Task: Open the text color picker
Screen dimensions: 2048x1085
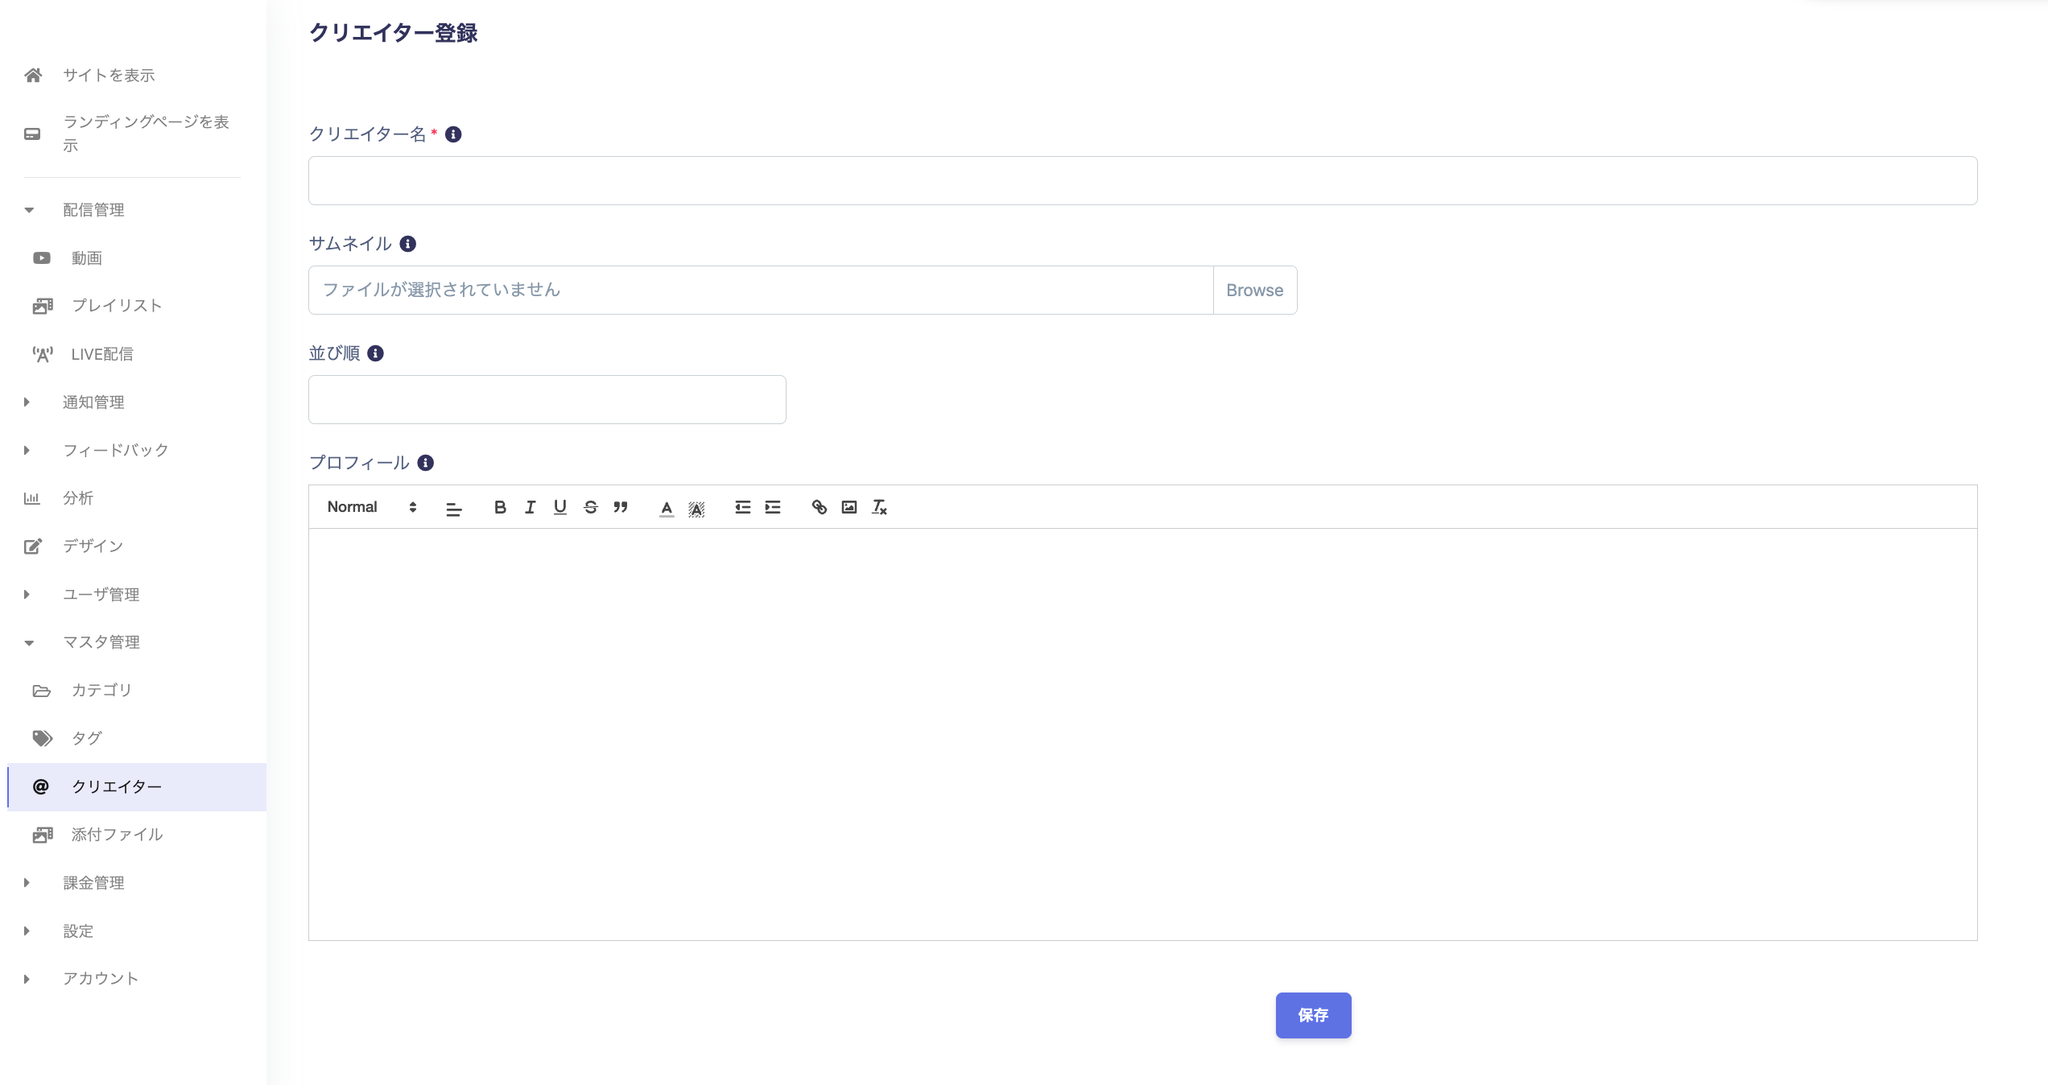Action: click(666, 508)
